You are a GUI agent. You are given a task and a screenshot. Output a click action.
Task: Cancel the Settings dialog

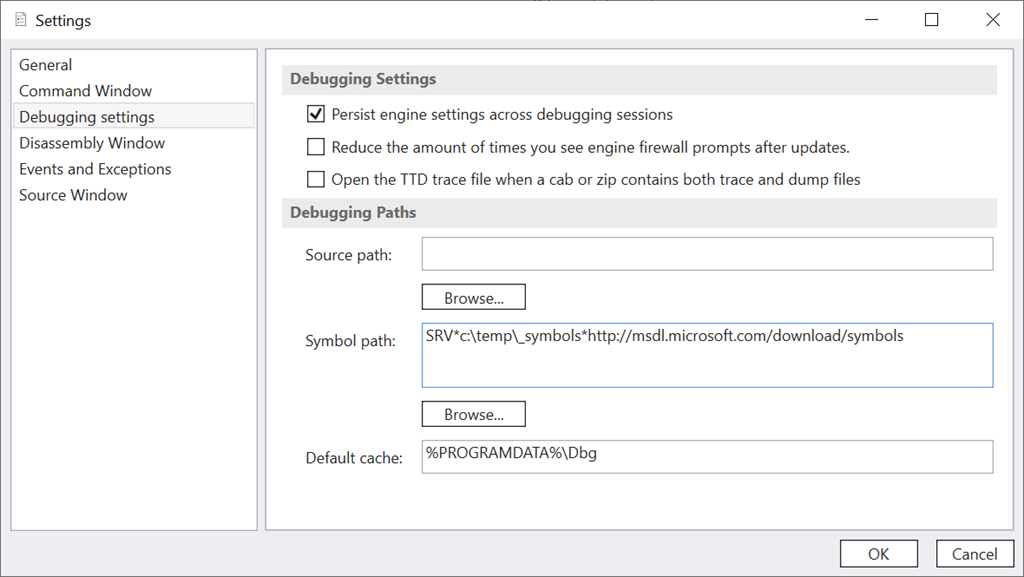pyautogui.click(x=973, y=554)
